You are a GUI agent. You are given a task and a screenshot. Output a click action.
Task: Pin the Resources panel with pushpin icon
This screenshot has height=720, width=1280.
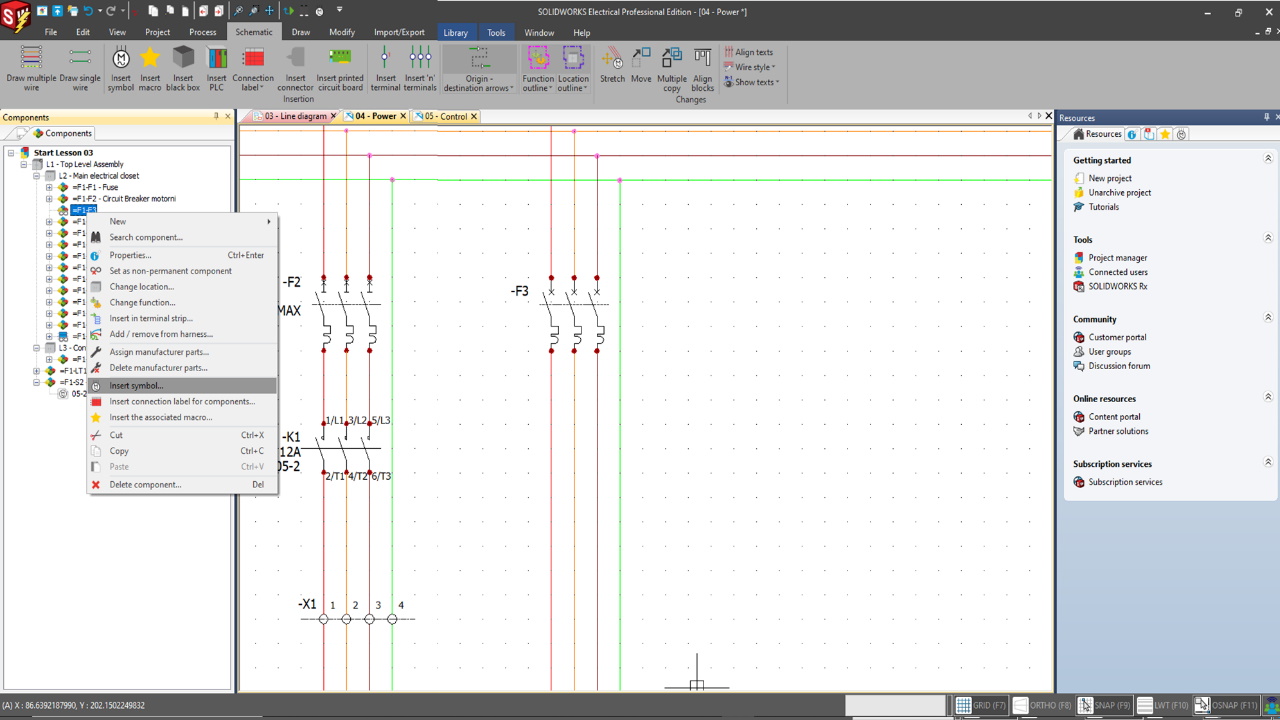1266,117
